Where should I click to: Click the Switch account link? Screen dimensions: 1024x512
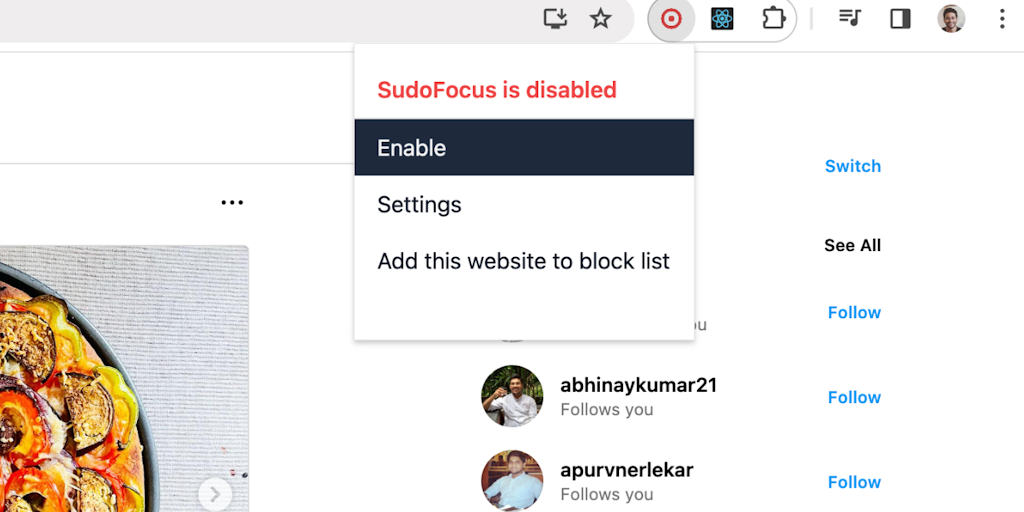(x=852, y=166)
